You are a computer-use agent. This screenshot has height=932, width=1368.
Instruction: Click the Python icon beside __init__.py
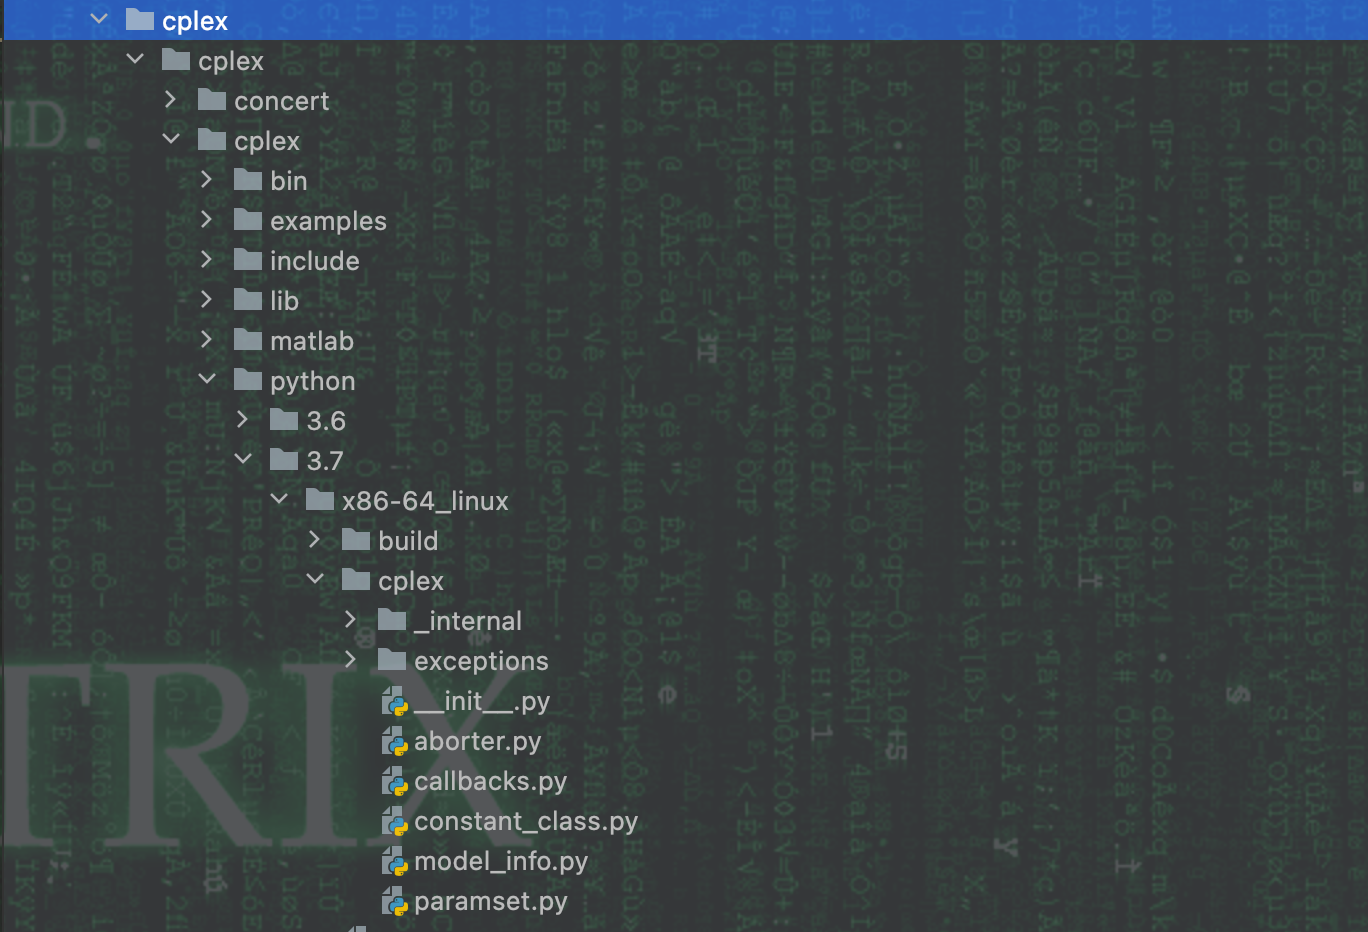pyautogui.click(x=396, y=701)
